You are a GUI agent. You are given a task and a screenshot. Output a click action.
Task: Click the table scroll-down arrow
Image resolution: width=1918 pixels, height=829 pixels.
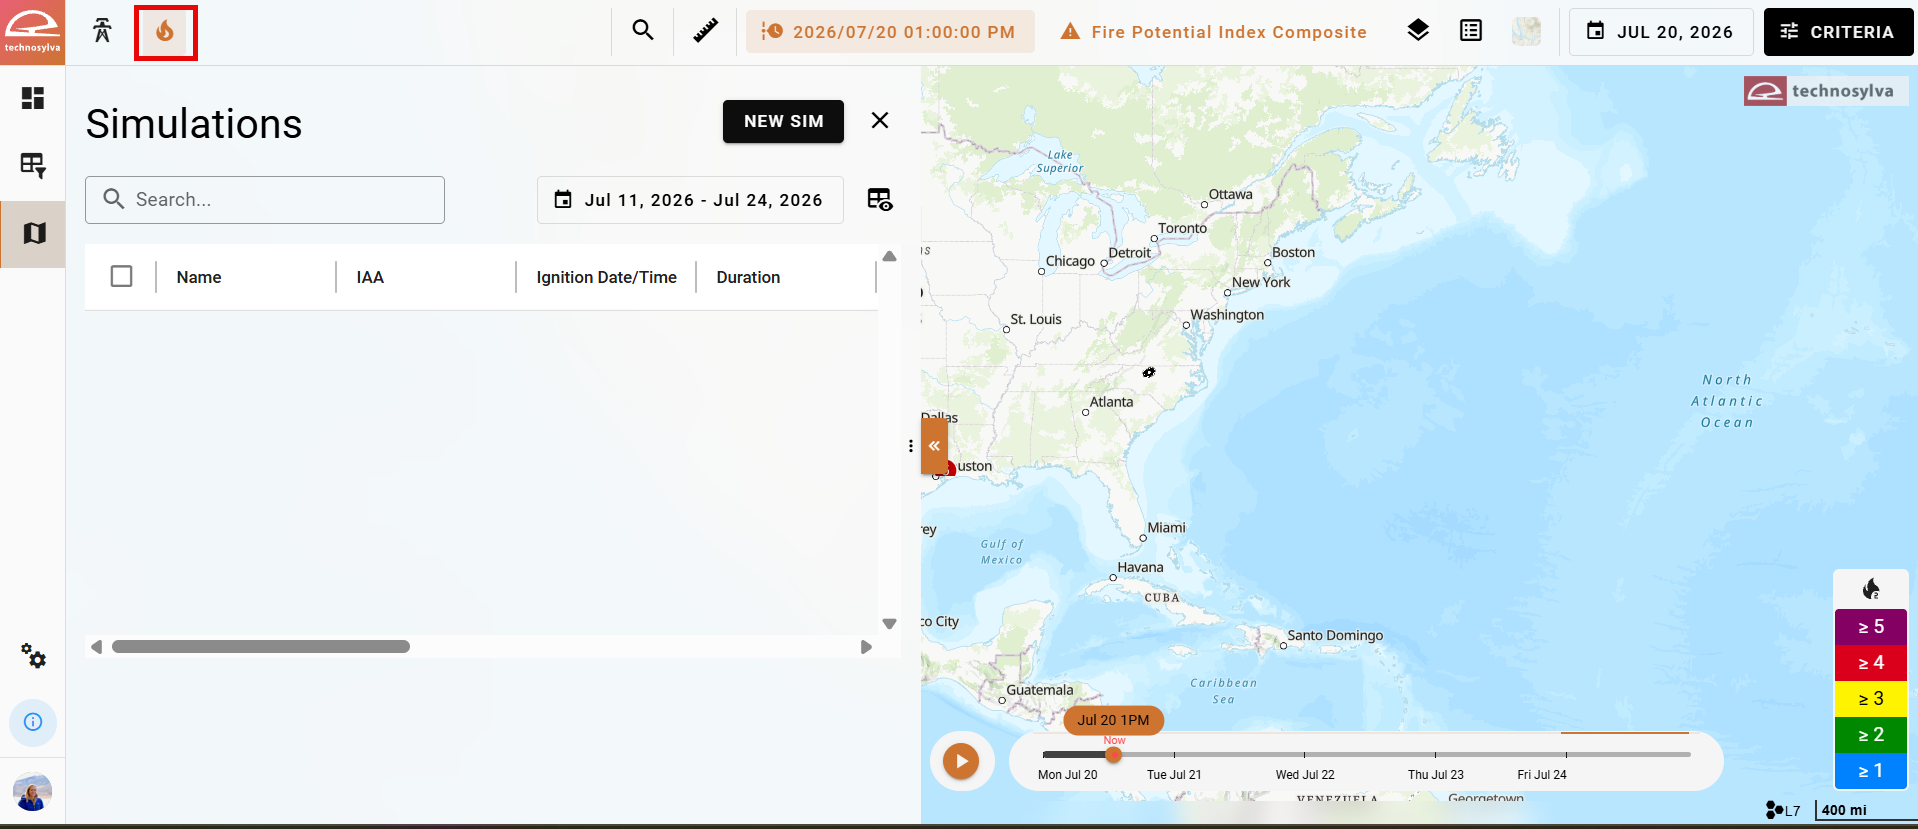point(889,623)
